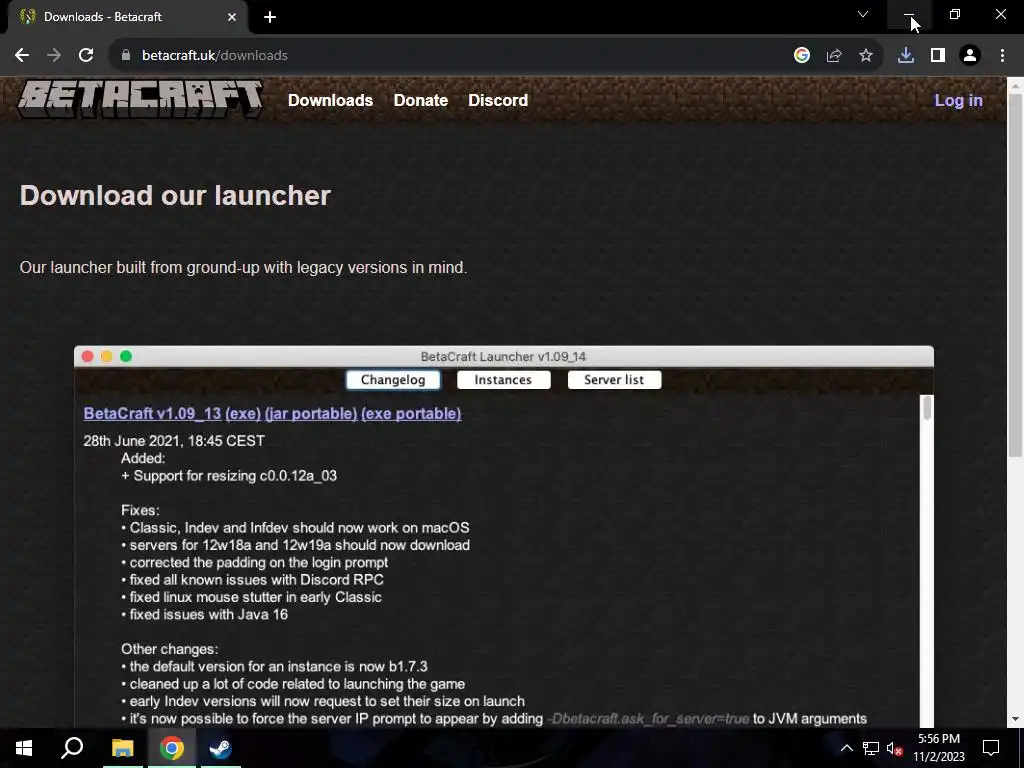The image size is (1024, 768).
Task: Close the Downloads - Betacraft tab
Action: (232, 17)
